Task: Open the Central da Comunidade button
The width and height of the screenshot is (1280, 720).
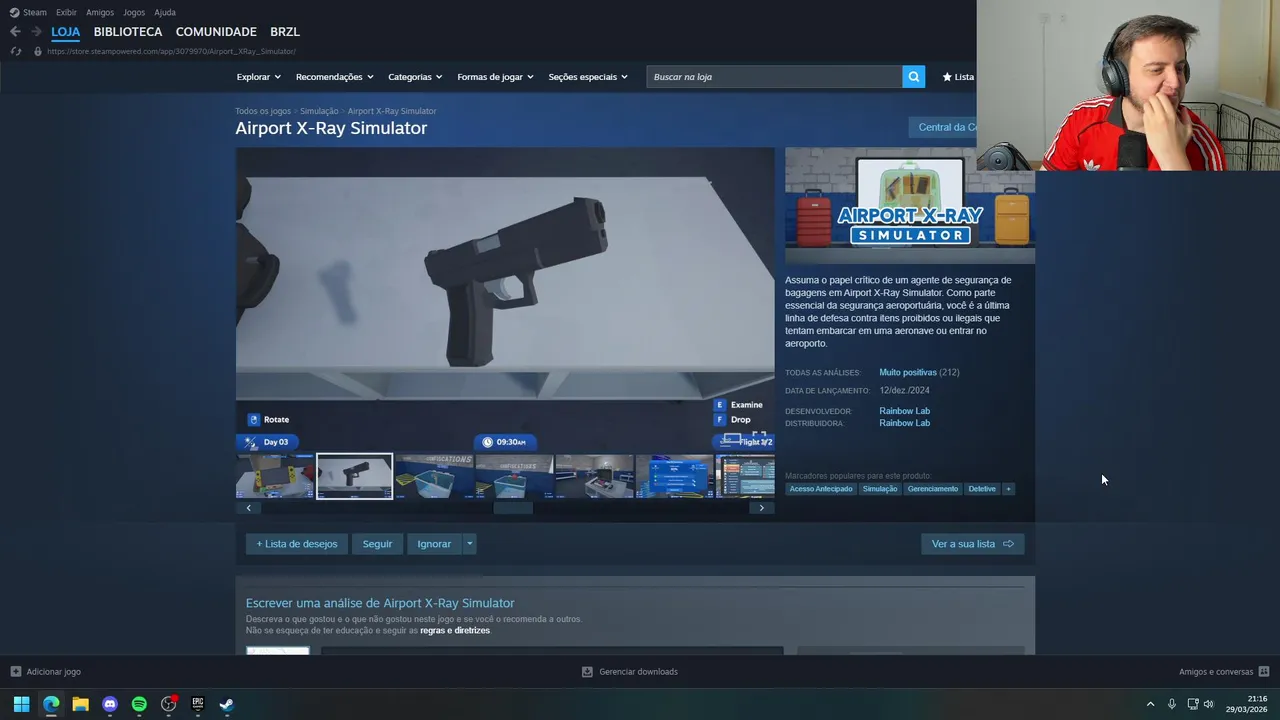Action: click(942, 127)
